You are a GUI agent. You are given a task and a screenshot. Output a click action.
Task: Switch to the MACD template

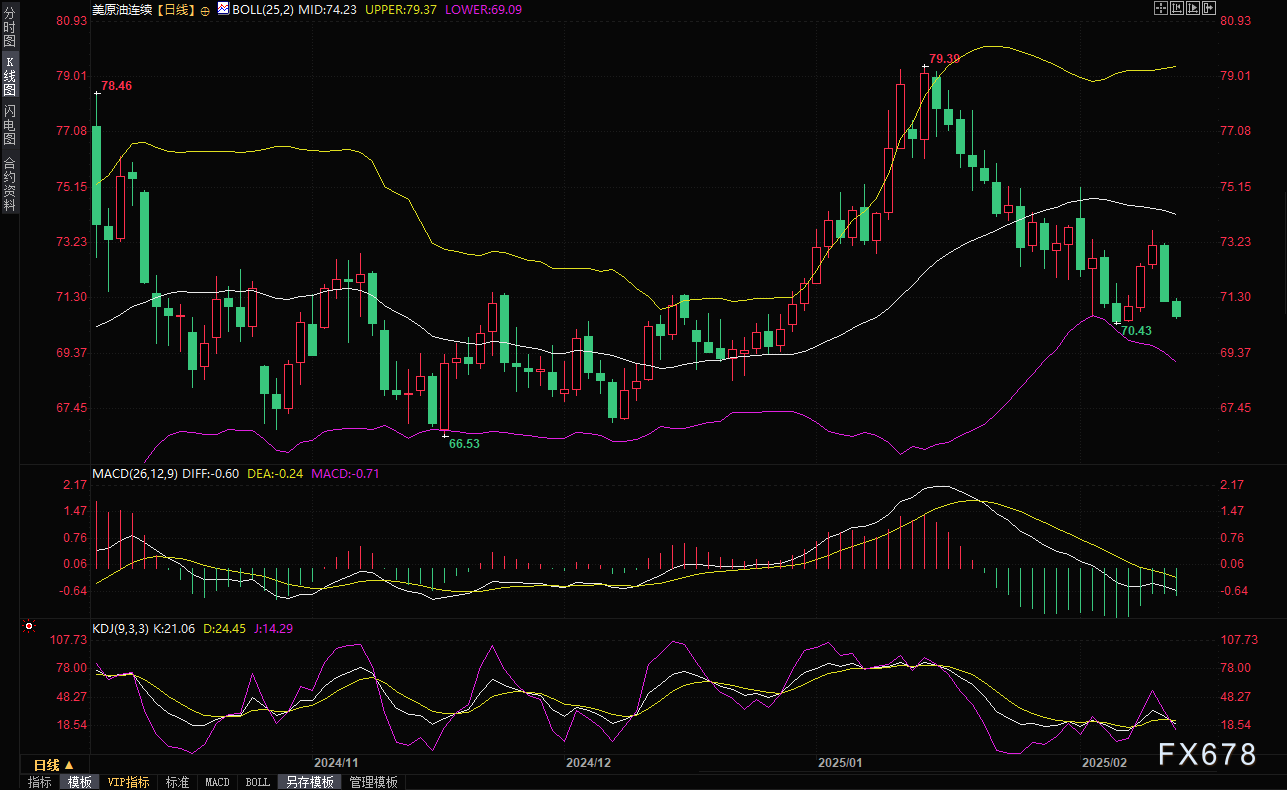217,782
